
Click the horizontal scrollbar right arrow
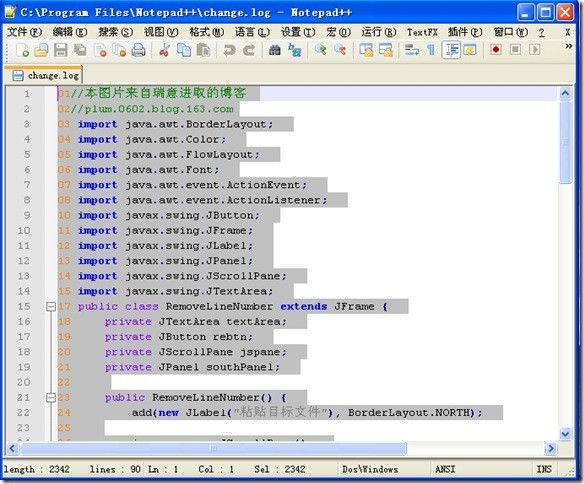click(x=550, y=448)
